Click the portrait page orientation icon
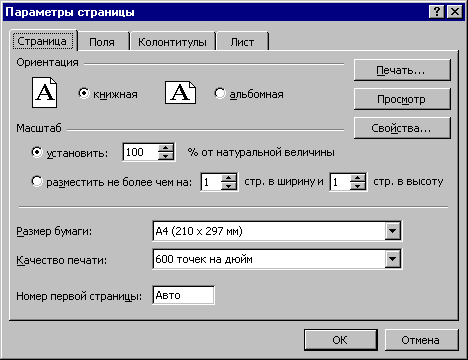 pyautogui.click(x=44, y=92)
